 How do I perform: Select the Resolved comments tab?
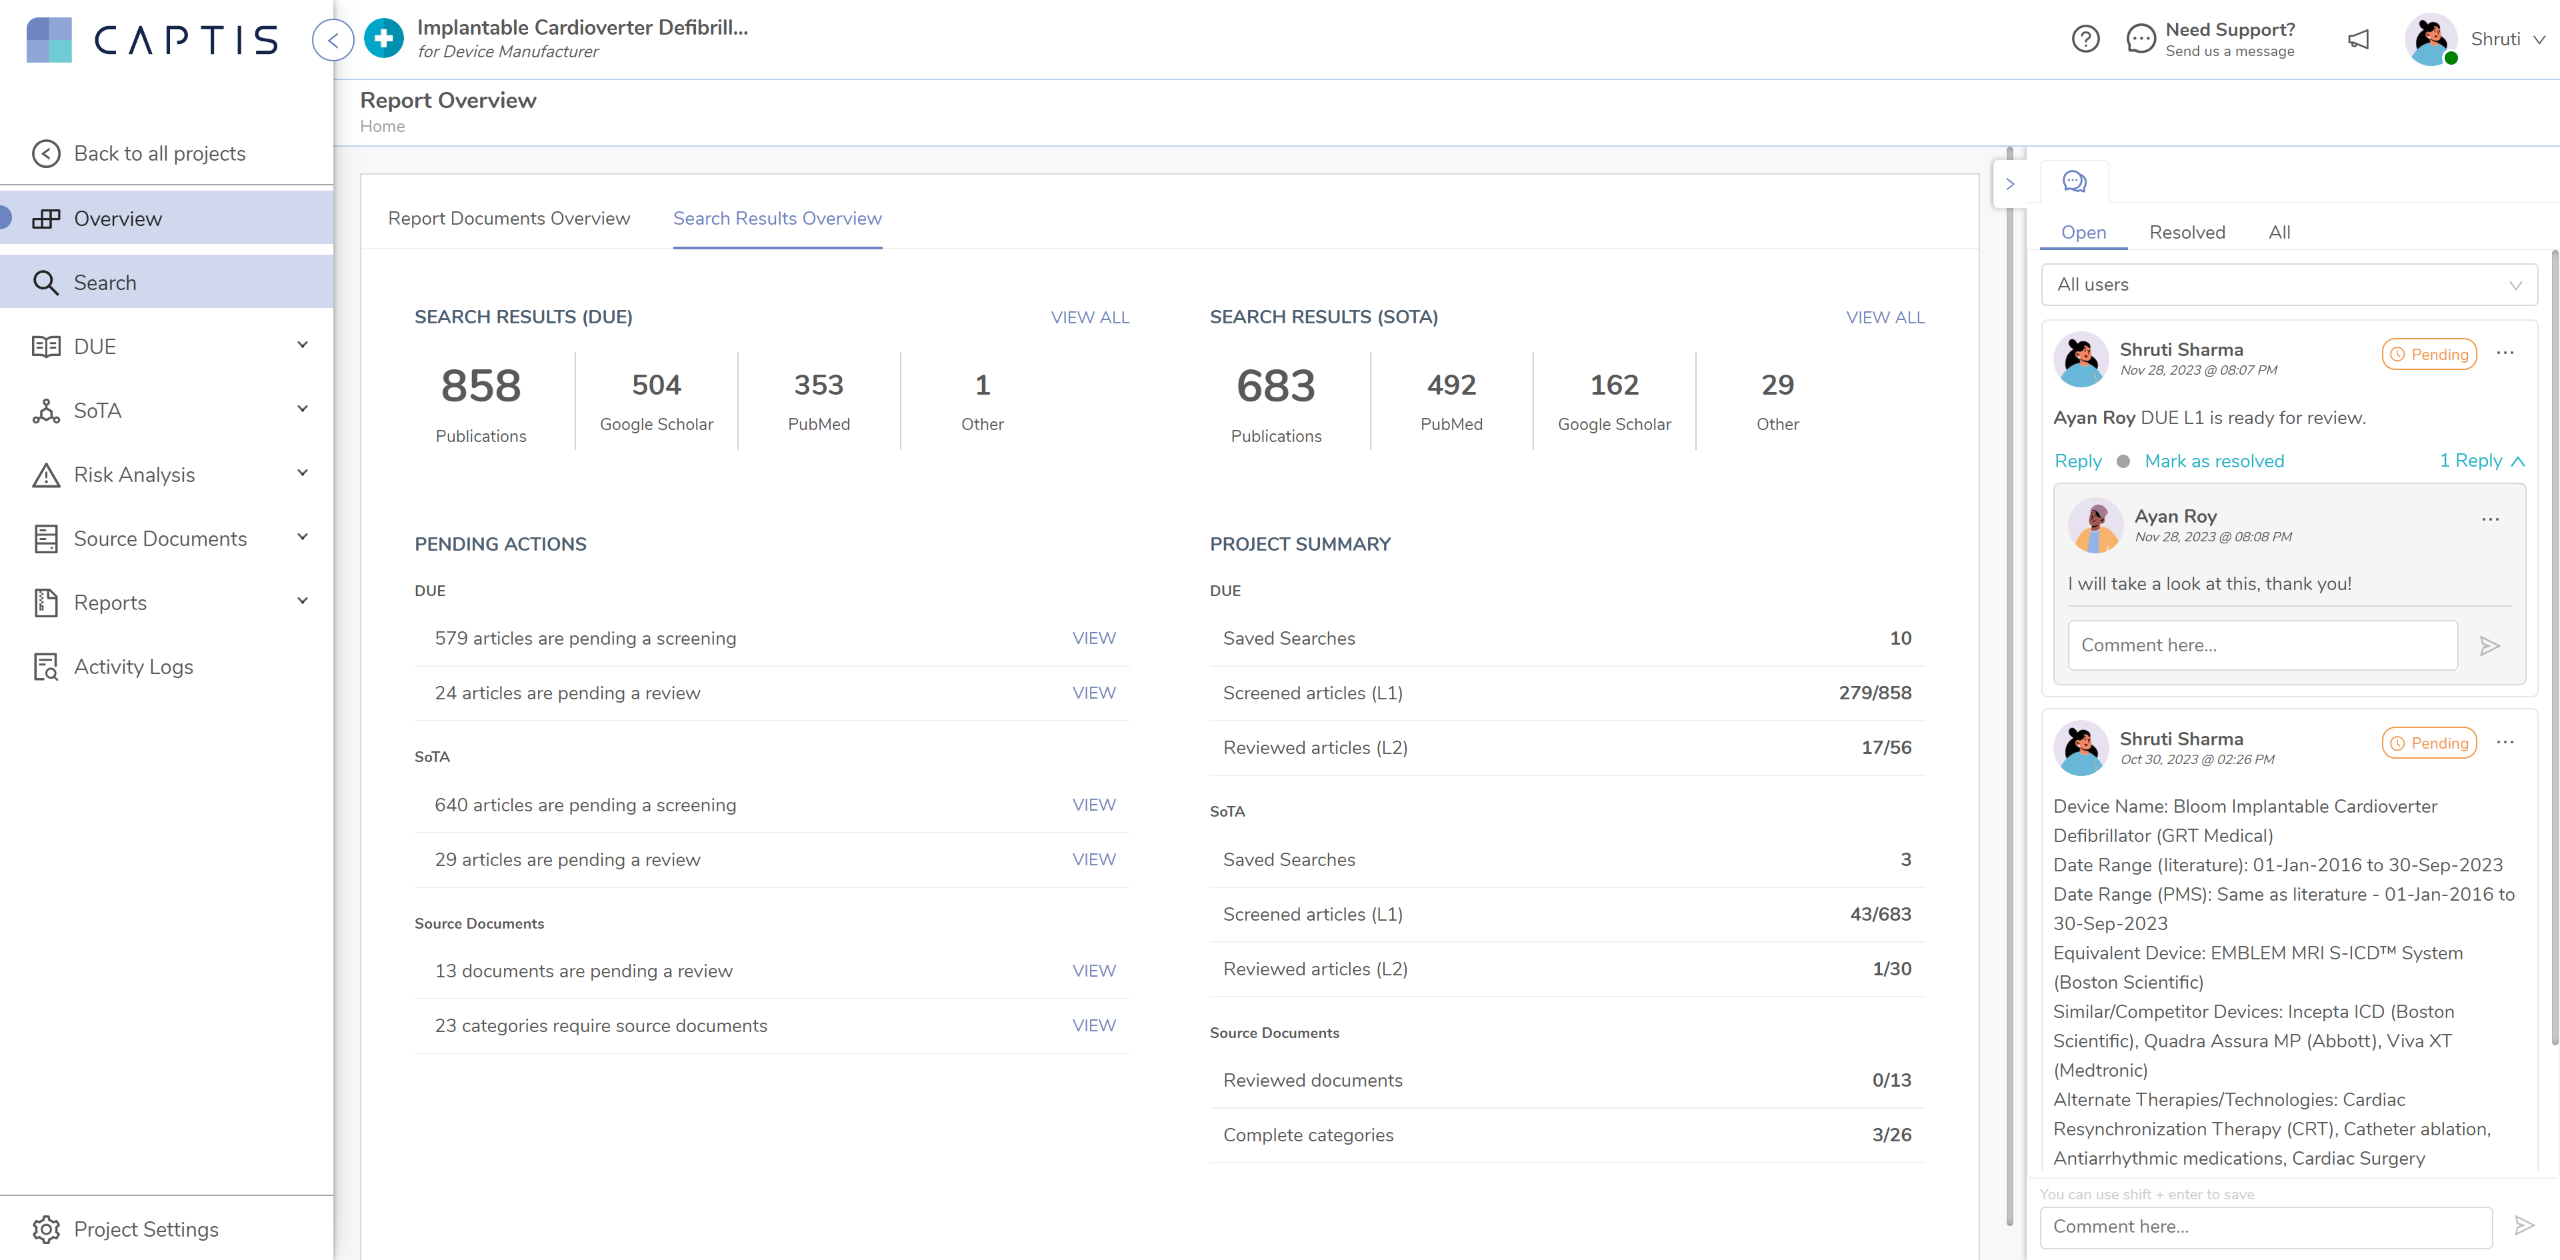click(x=2187, y=232)
